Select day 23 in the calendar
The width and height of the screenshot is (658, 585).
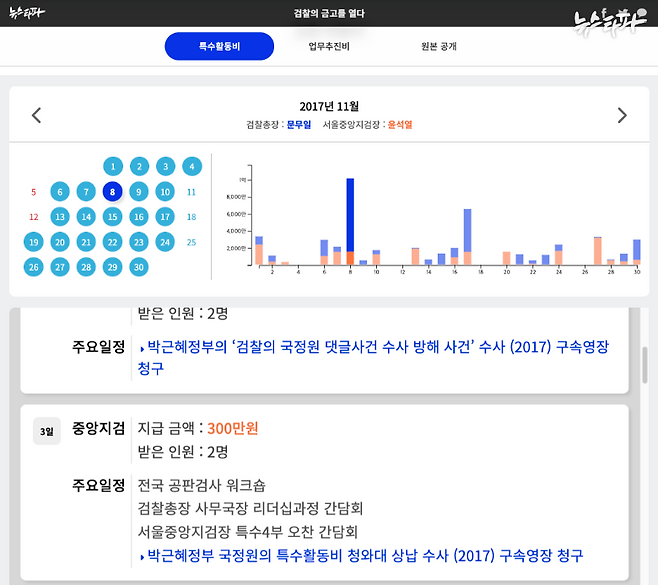click(x=138, y=242)
